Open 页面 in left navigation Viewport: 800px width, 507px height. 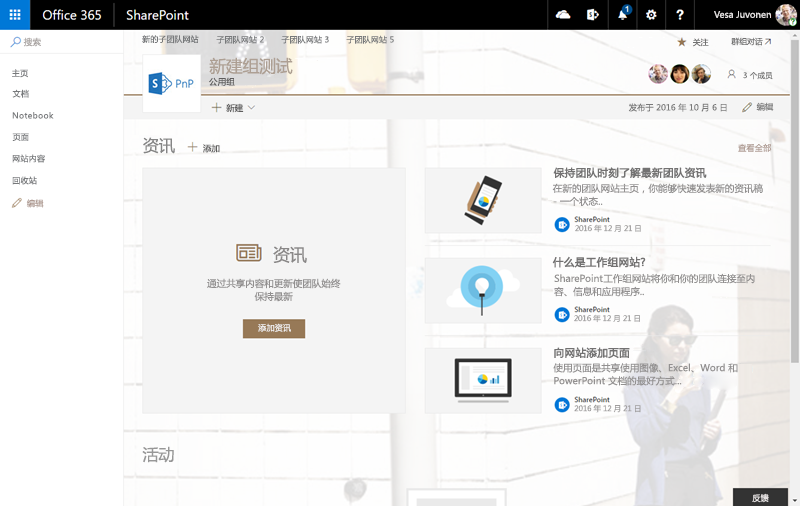(20, 137)
